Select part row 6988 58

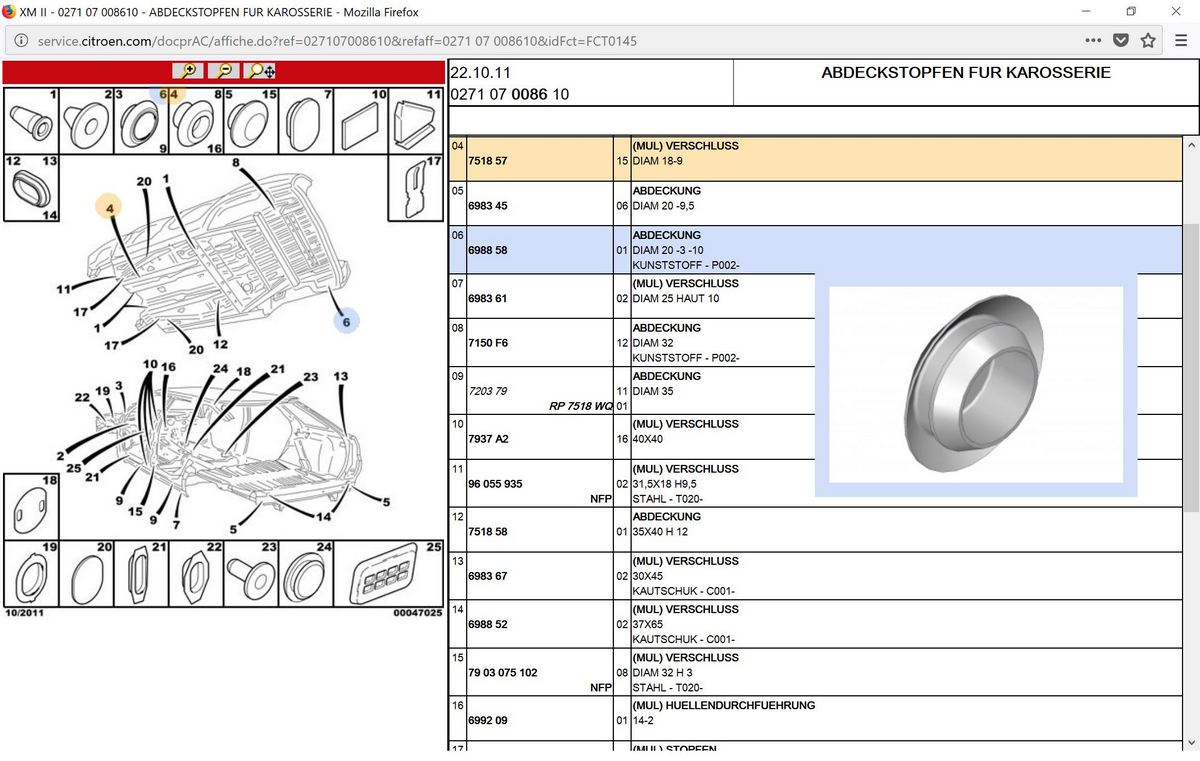[815, 250]
